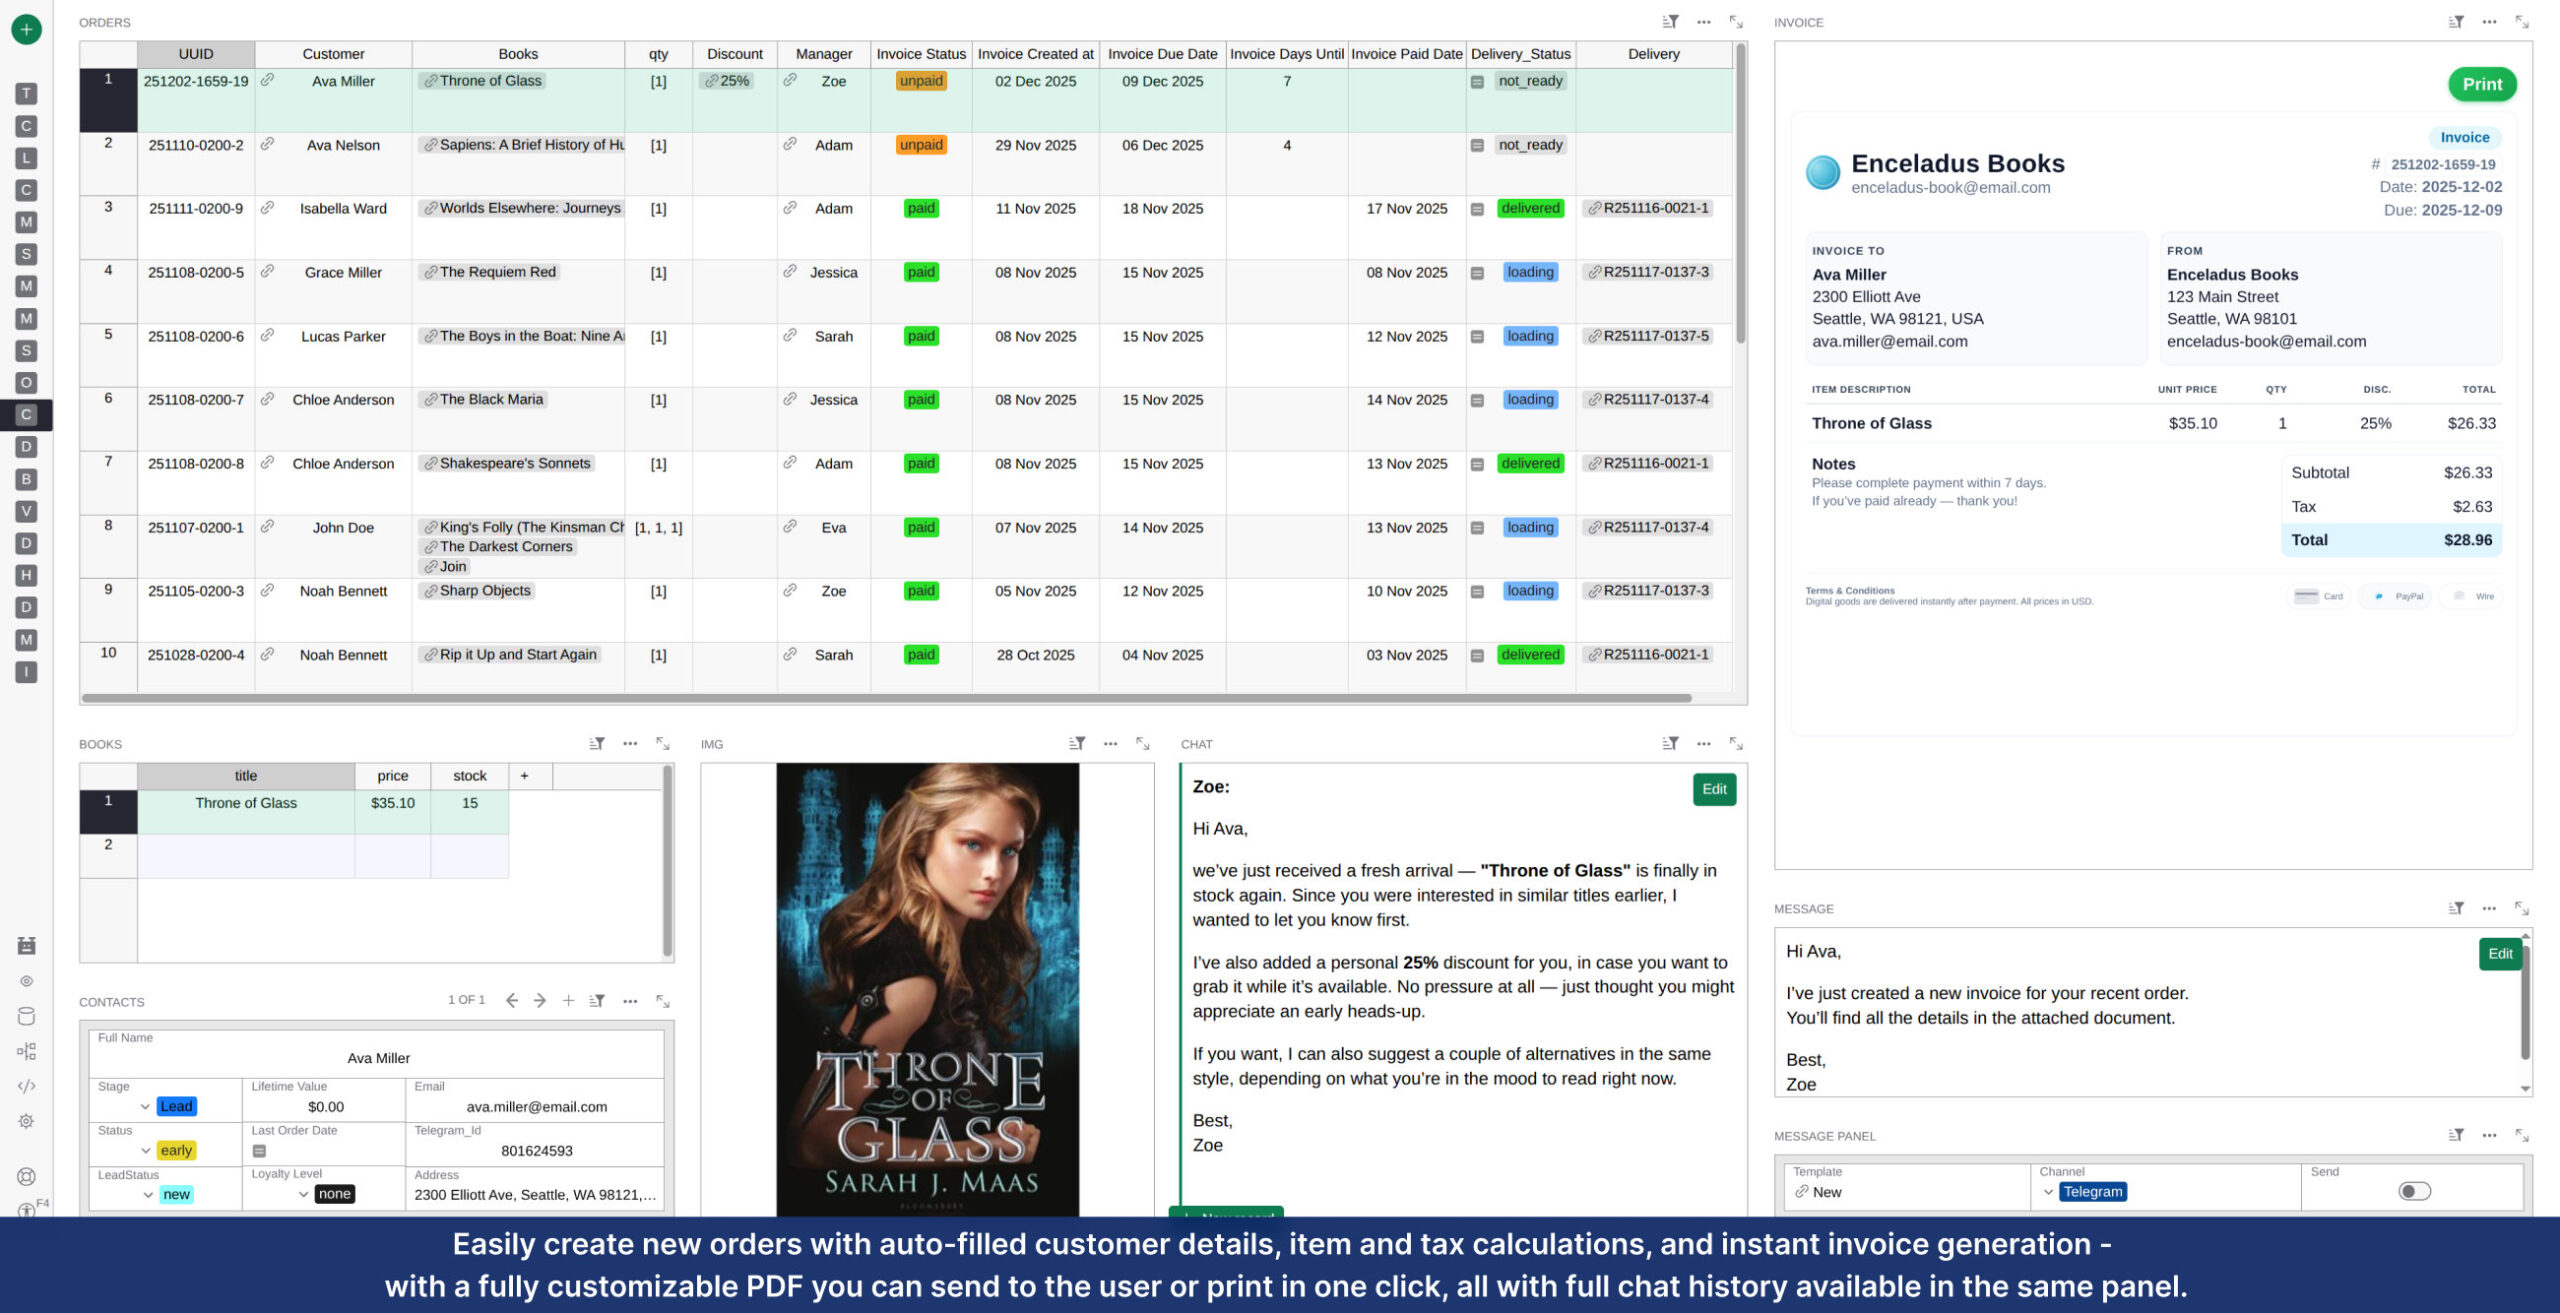Open three-dots menu of Books panel

tap(630, 744)
